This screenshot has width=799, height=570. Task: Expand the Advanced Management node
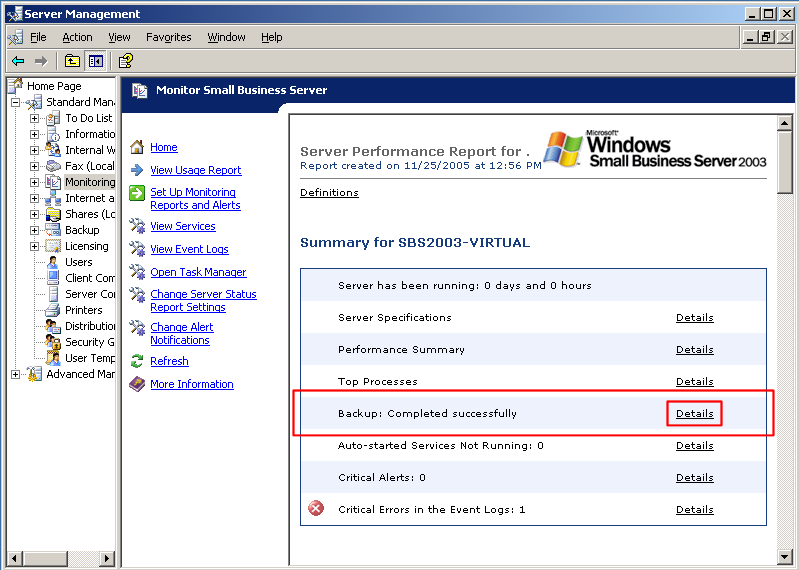pos(16,374)
